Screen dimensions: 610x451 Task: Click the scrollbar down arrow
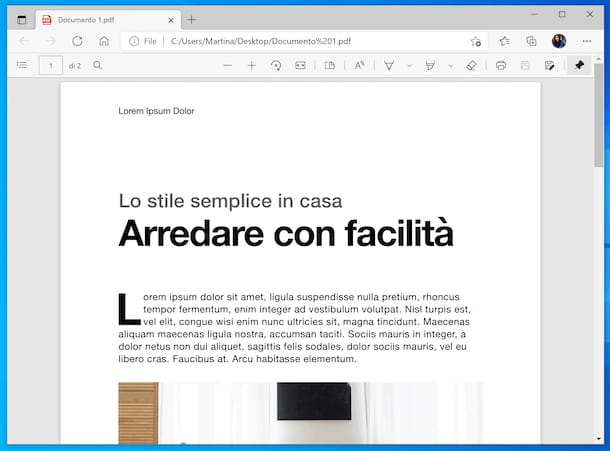(599, 439)
